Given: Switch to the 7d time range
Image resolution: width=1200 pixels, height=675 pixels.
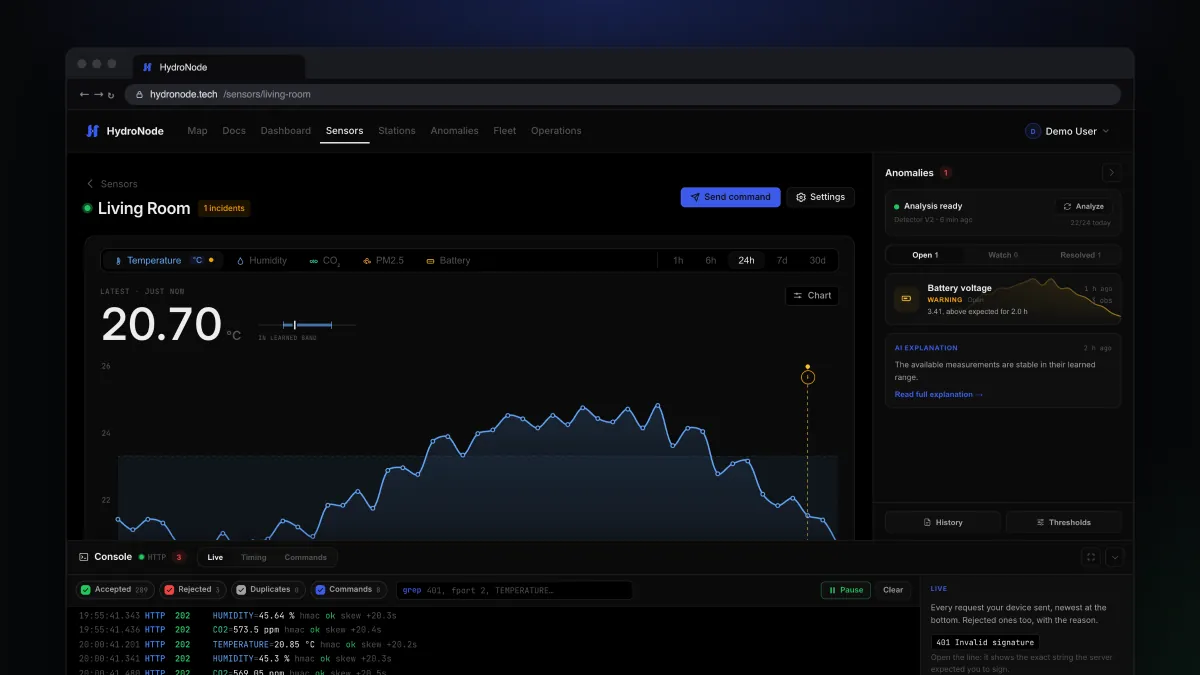Looking at the screenshot, I should [782, 261].
